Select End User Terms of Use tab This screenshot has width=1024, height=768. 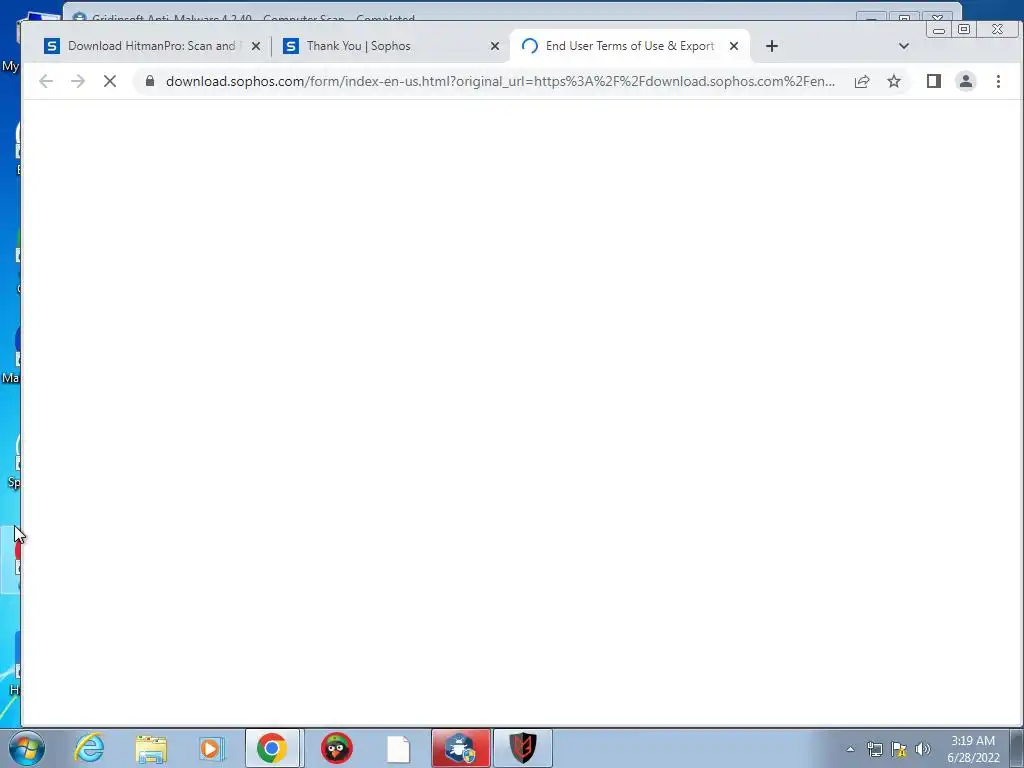[628, 46]
